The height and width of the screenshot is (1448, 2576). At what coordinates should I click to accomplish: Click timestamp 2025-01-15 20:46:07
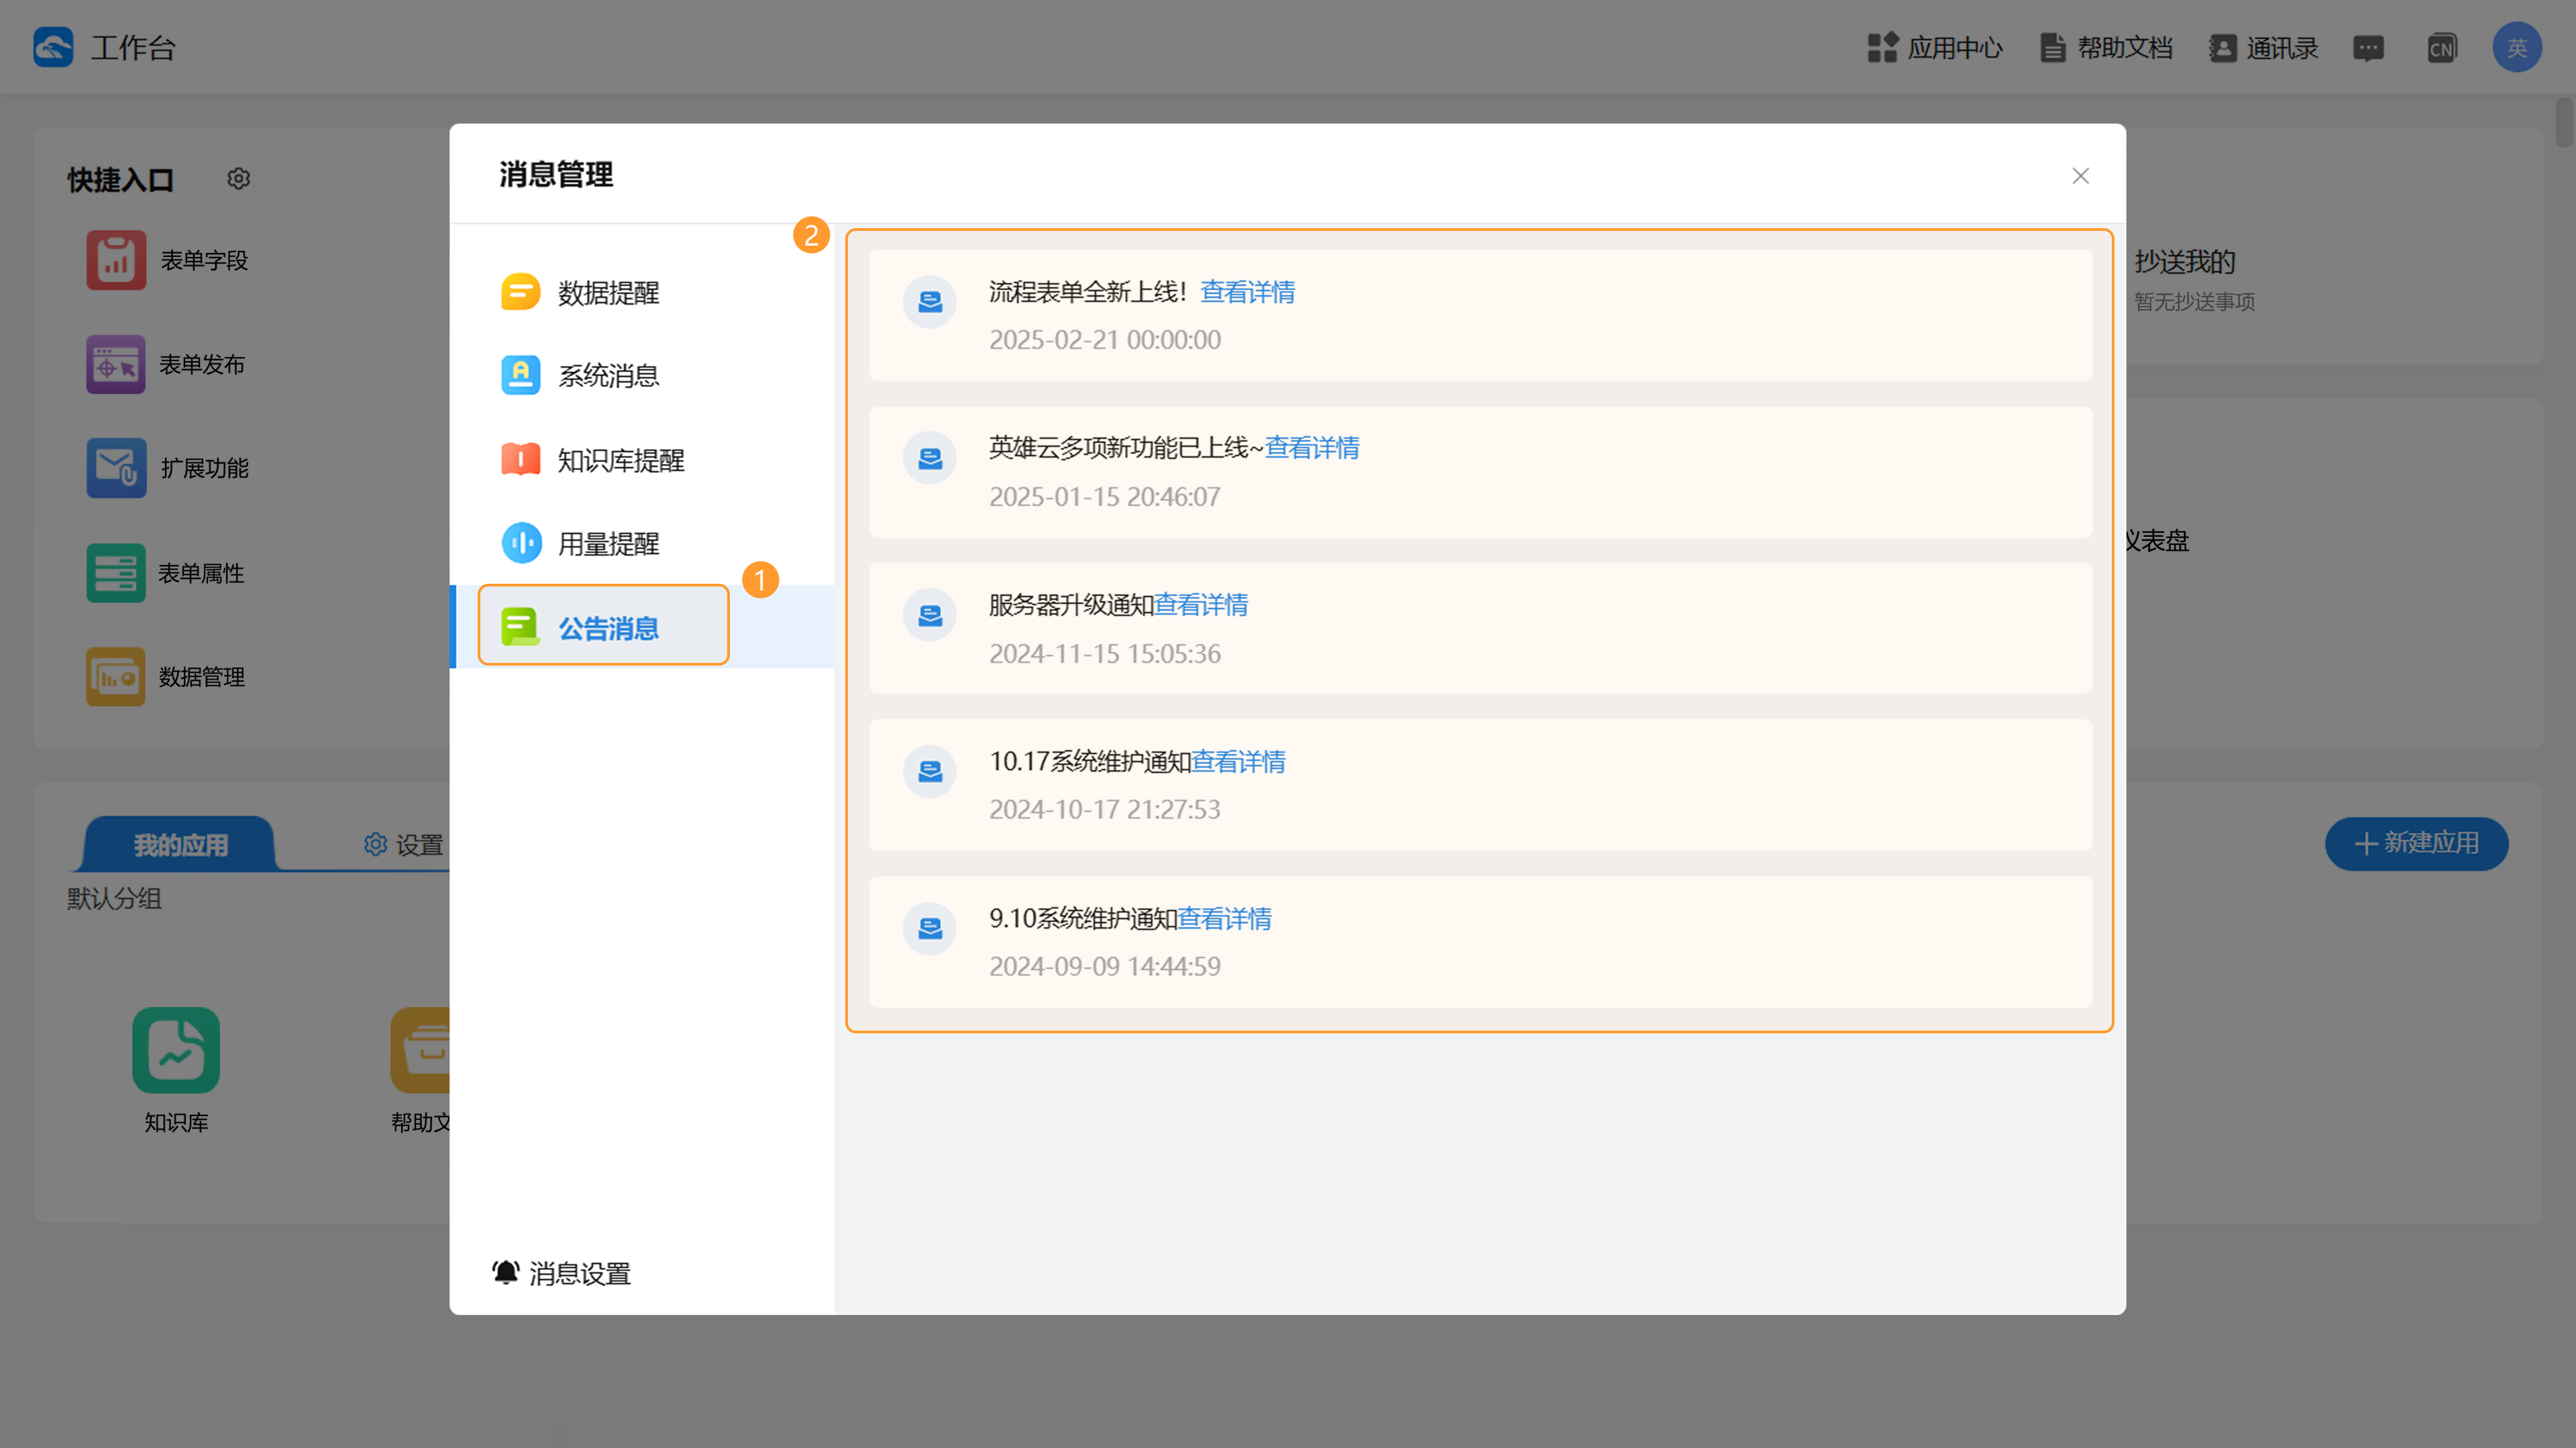[x=1105, y=497]
